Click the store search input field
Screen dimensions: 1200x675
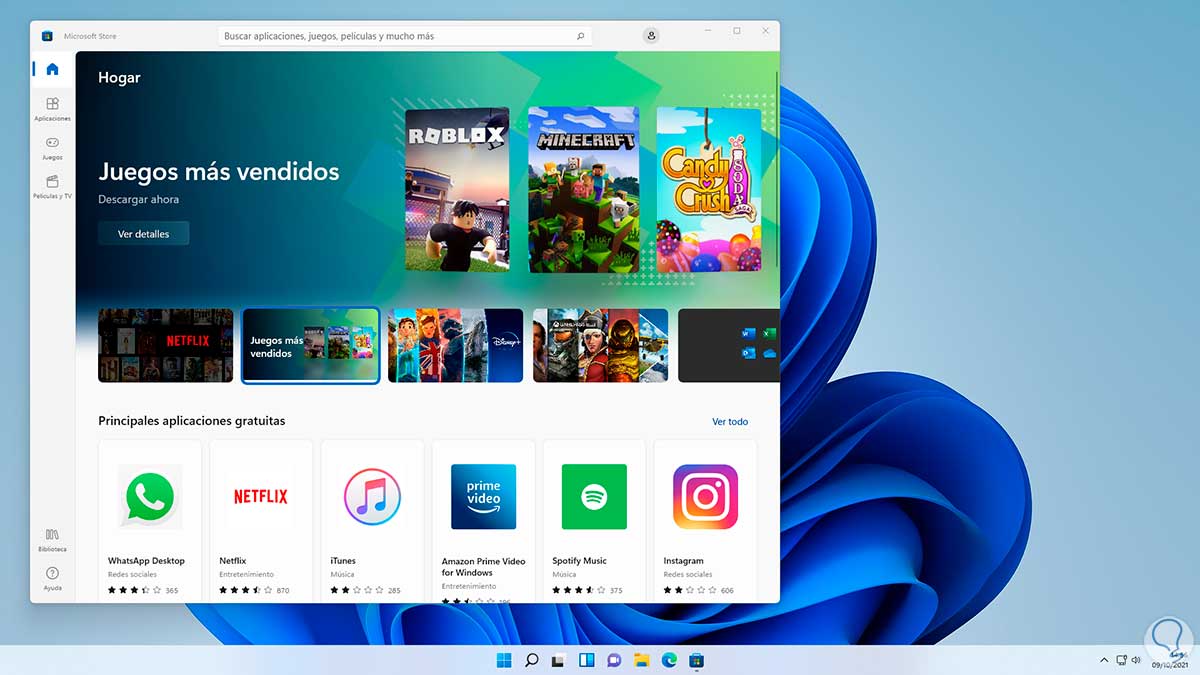pyautogui.click(x=405, y=36)
